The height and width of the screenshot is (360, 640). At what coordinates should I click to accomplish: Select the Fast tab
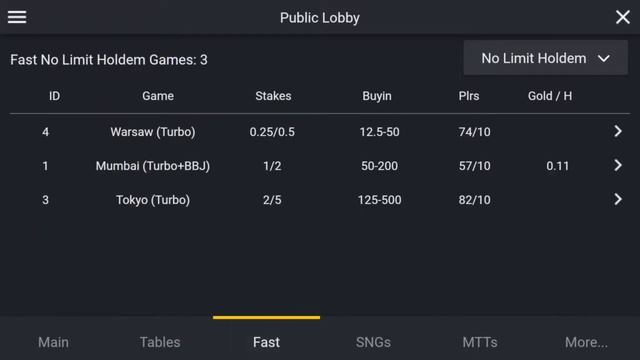coord(266,342)
